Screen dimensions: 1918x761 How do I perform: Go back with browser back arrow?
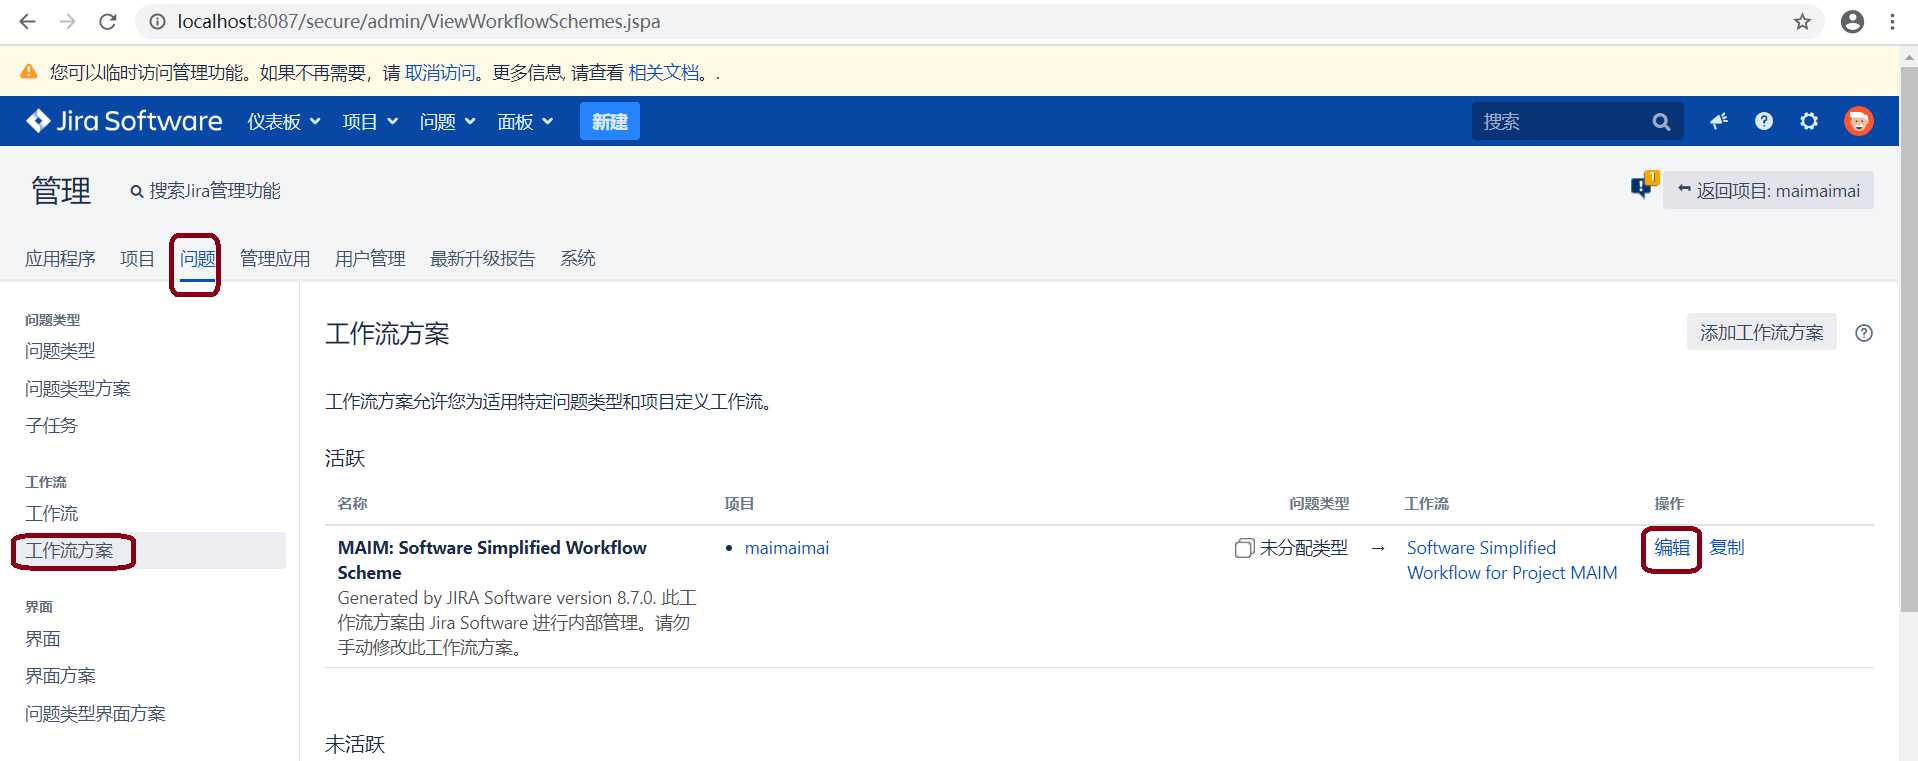tap(27, 21)
